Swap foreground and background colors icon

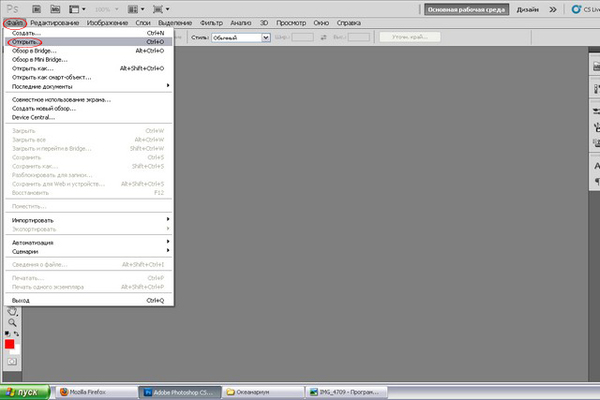pos(18,333)
